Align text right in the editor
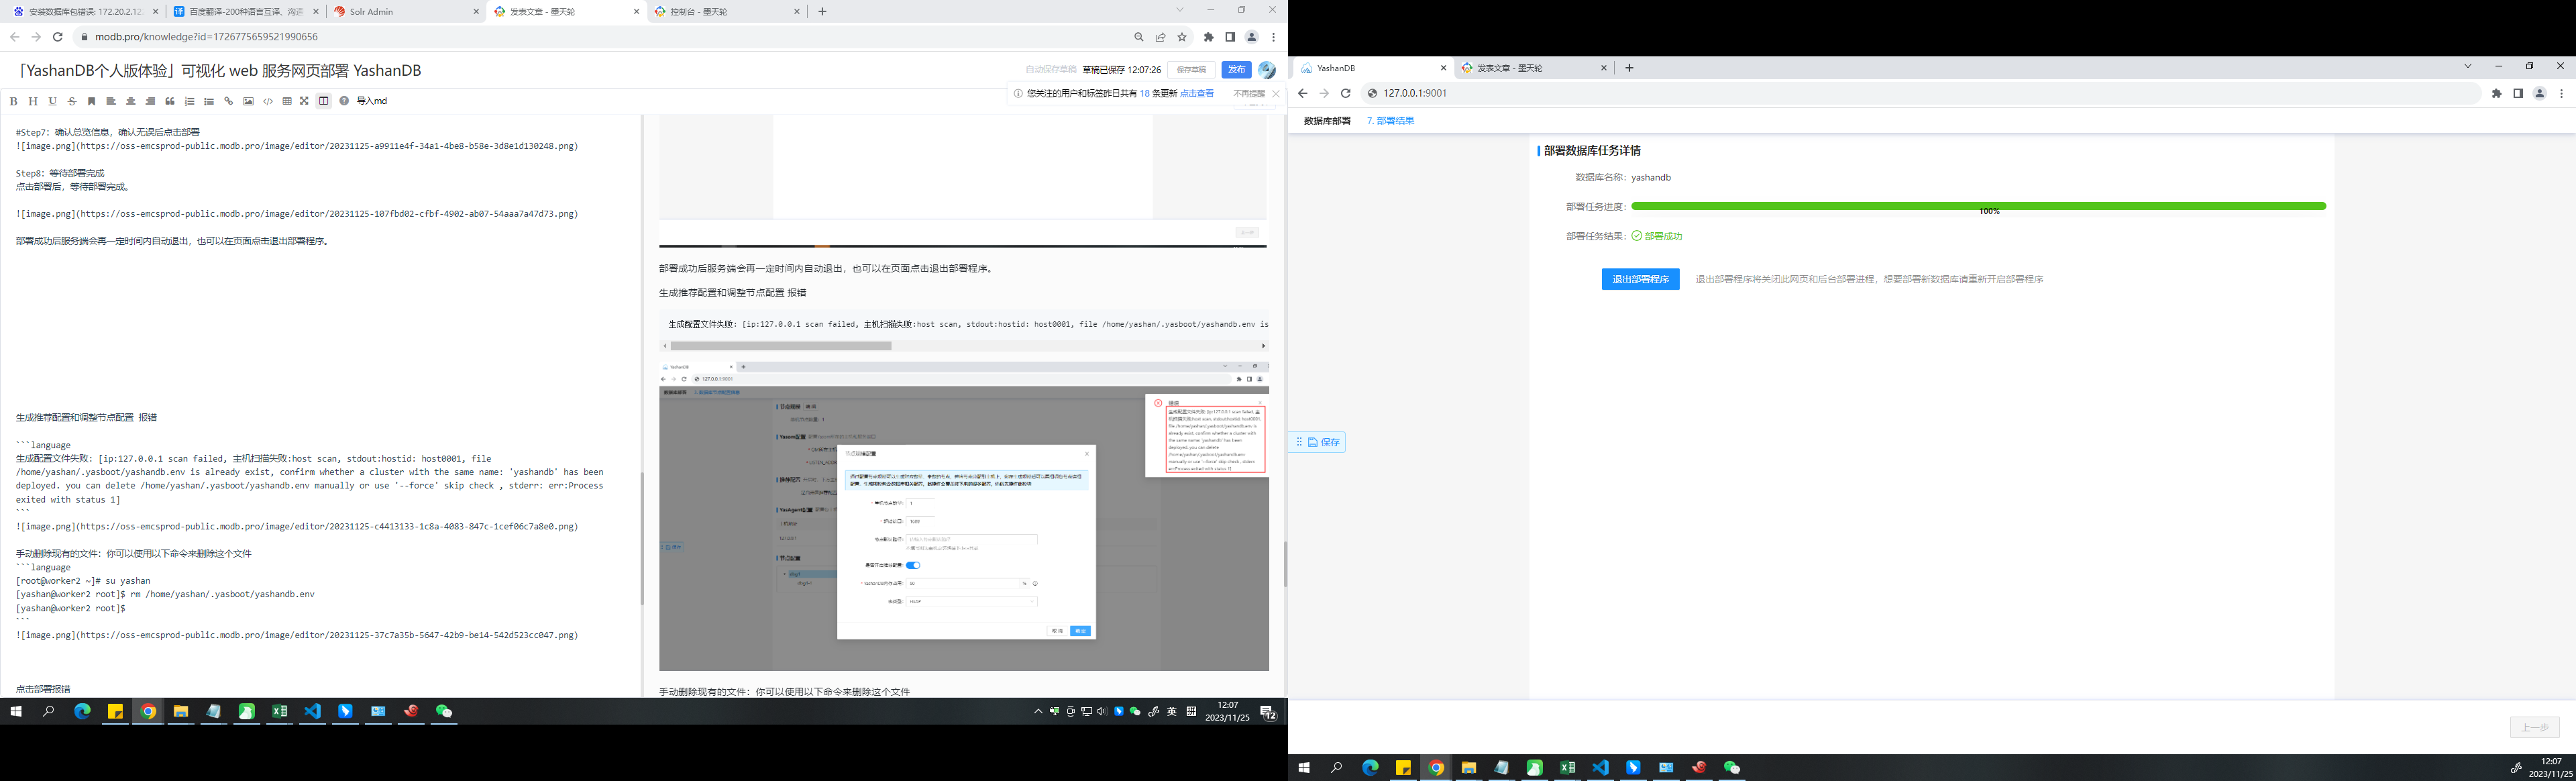Screen dimensions: 2576x781 point(150,101)
